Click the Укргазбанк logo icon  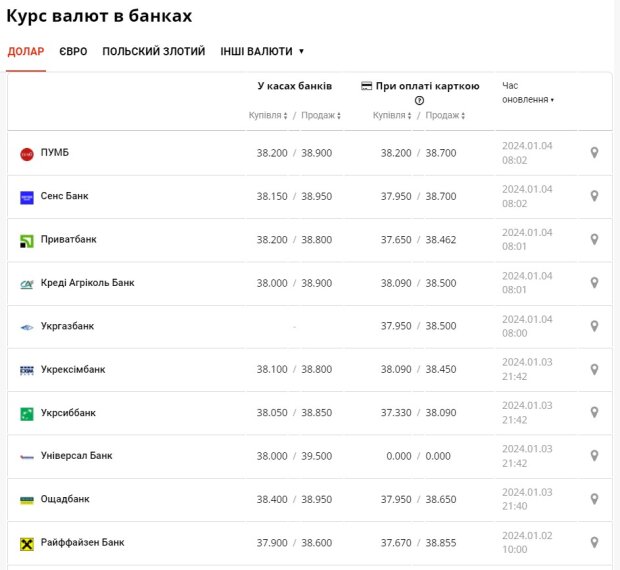pos(27,327)
